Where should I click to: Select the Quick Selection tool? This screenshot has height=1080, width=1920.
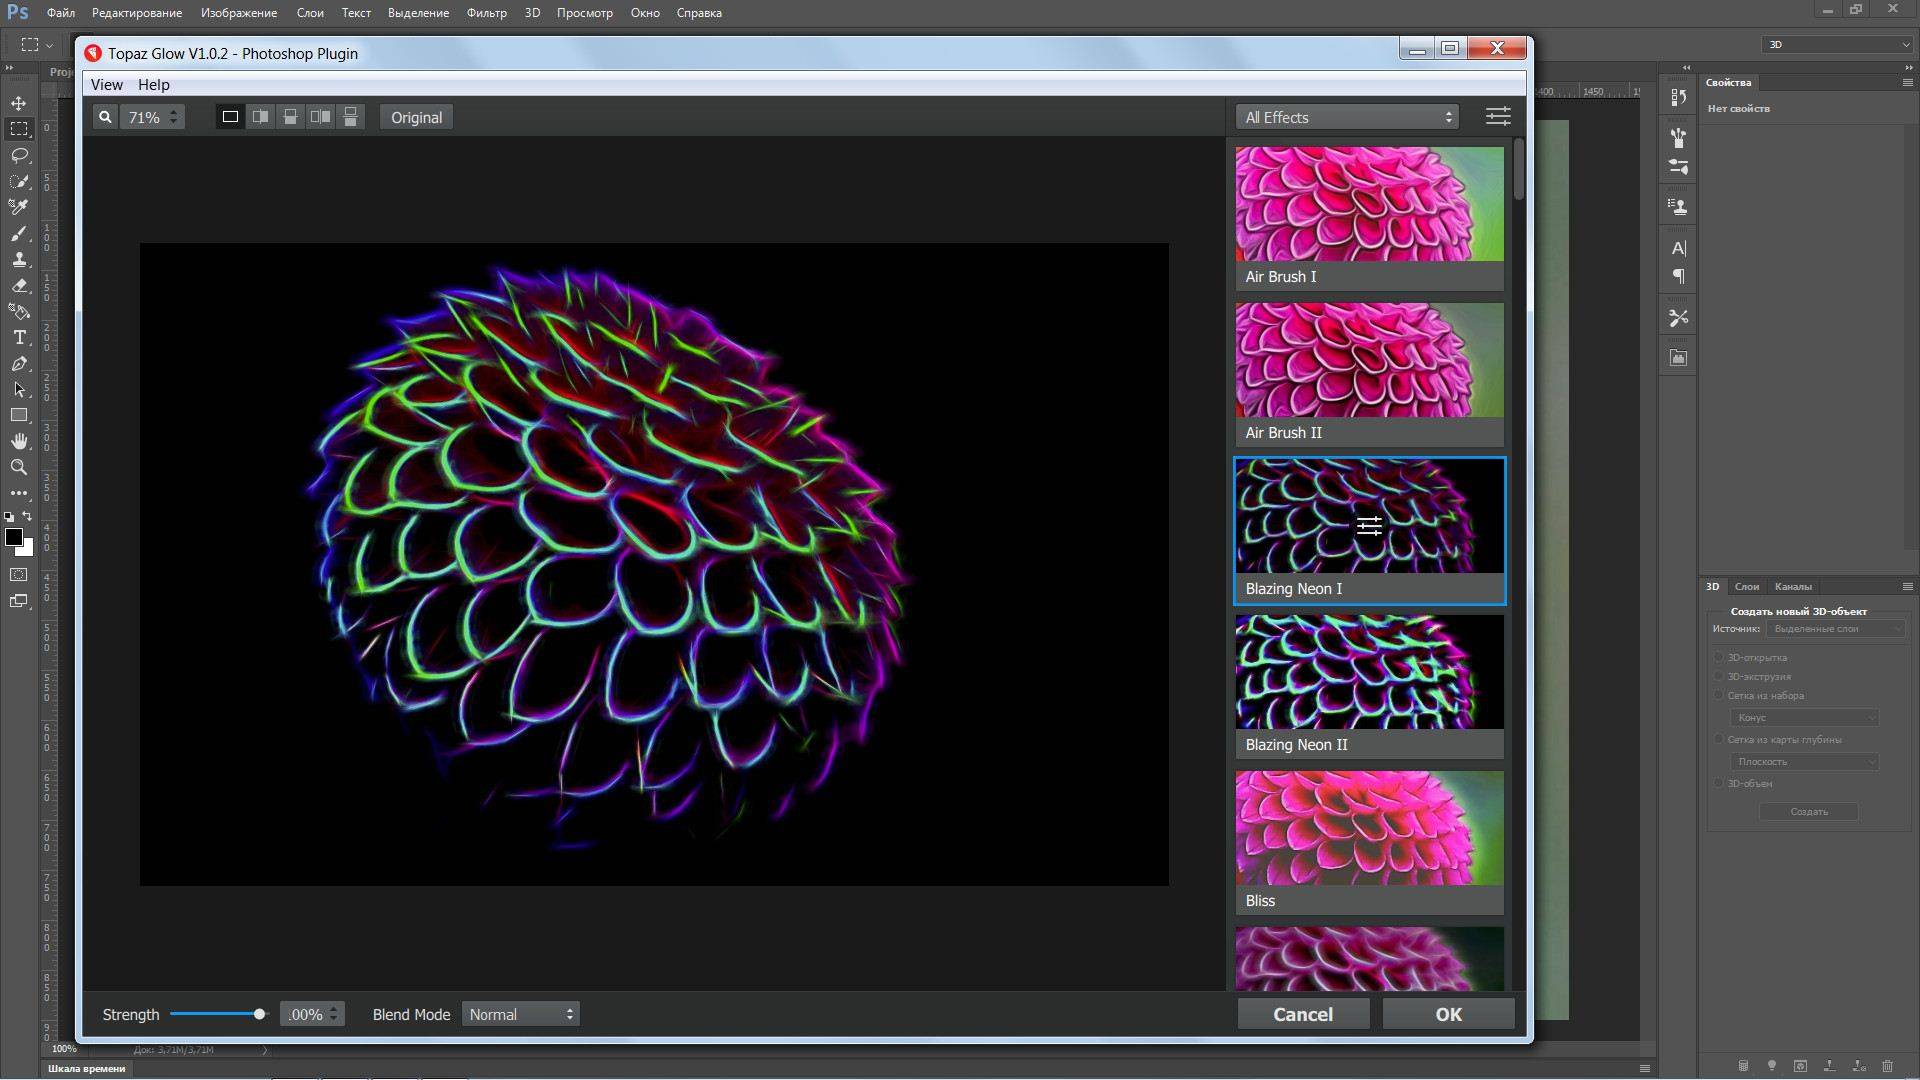[x=19, y=181]
